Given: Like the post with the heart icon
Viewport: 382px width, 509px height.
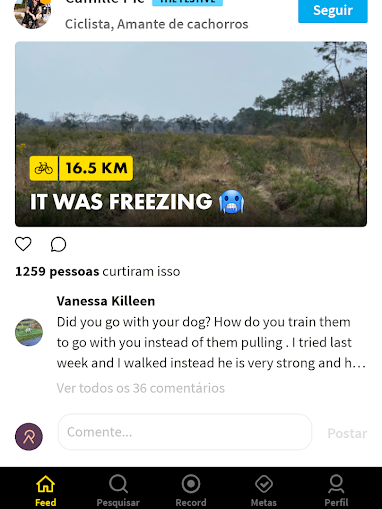Looking at the screenshot, I should click(x=23, y=244).
